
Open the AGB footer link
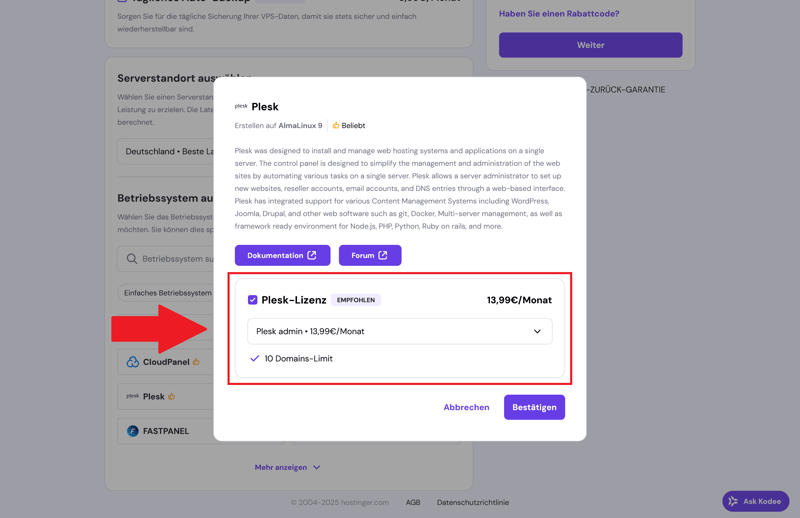coord(413,502)
